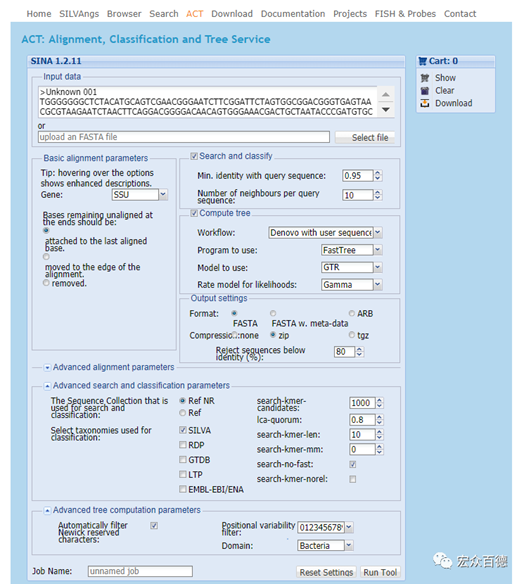Click the Reset Settings button
This screenshot has width=524, height=584.
pyautogui.click(x=326, y=572)
